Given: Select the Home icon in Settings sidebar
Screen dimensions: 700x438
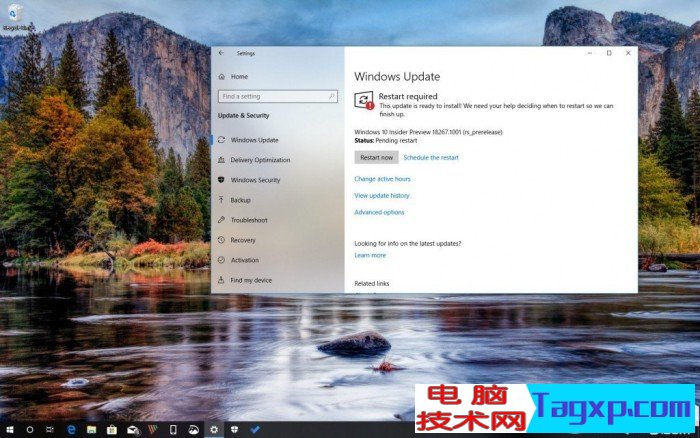Looking at the screenshot, I should click(x=221, y=76).
